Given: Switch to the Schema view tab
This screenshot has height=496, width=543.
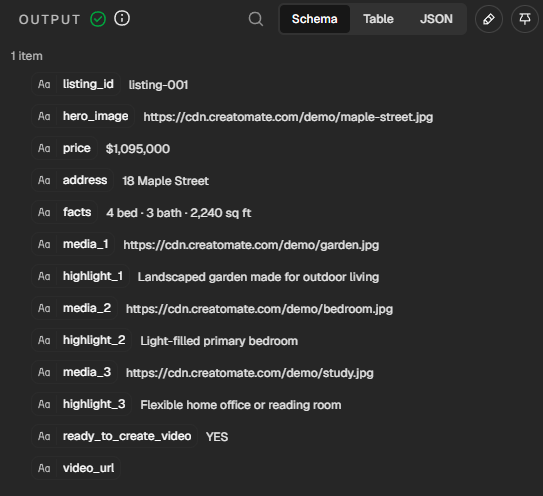Looking at the screenshot, I should pyautogui.click(x=314, y=19).
